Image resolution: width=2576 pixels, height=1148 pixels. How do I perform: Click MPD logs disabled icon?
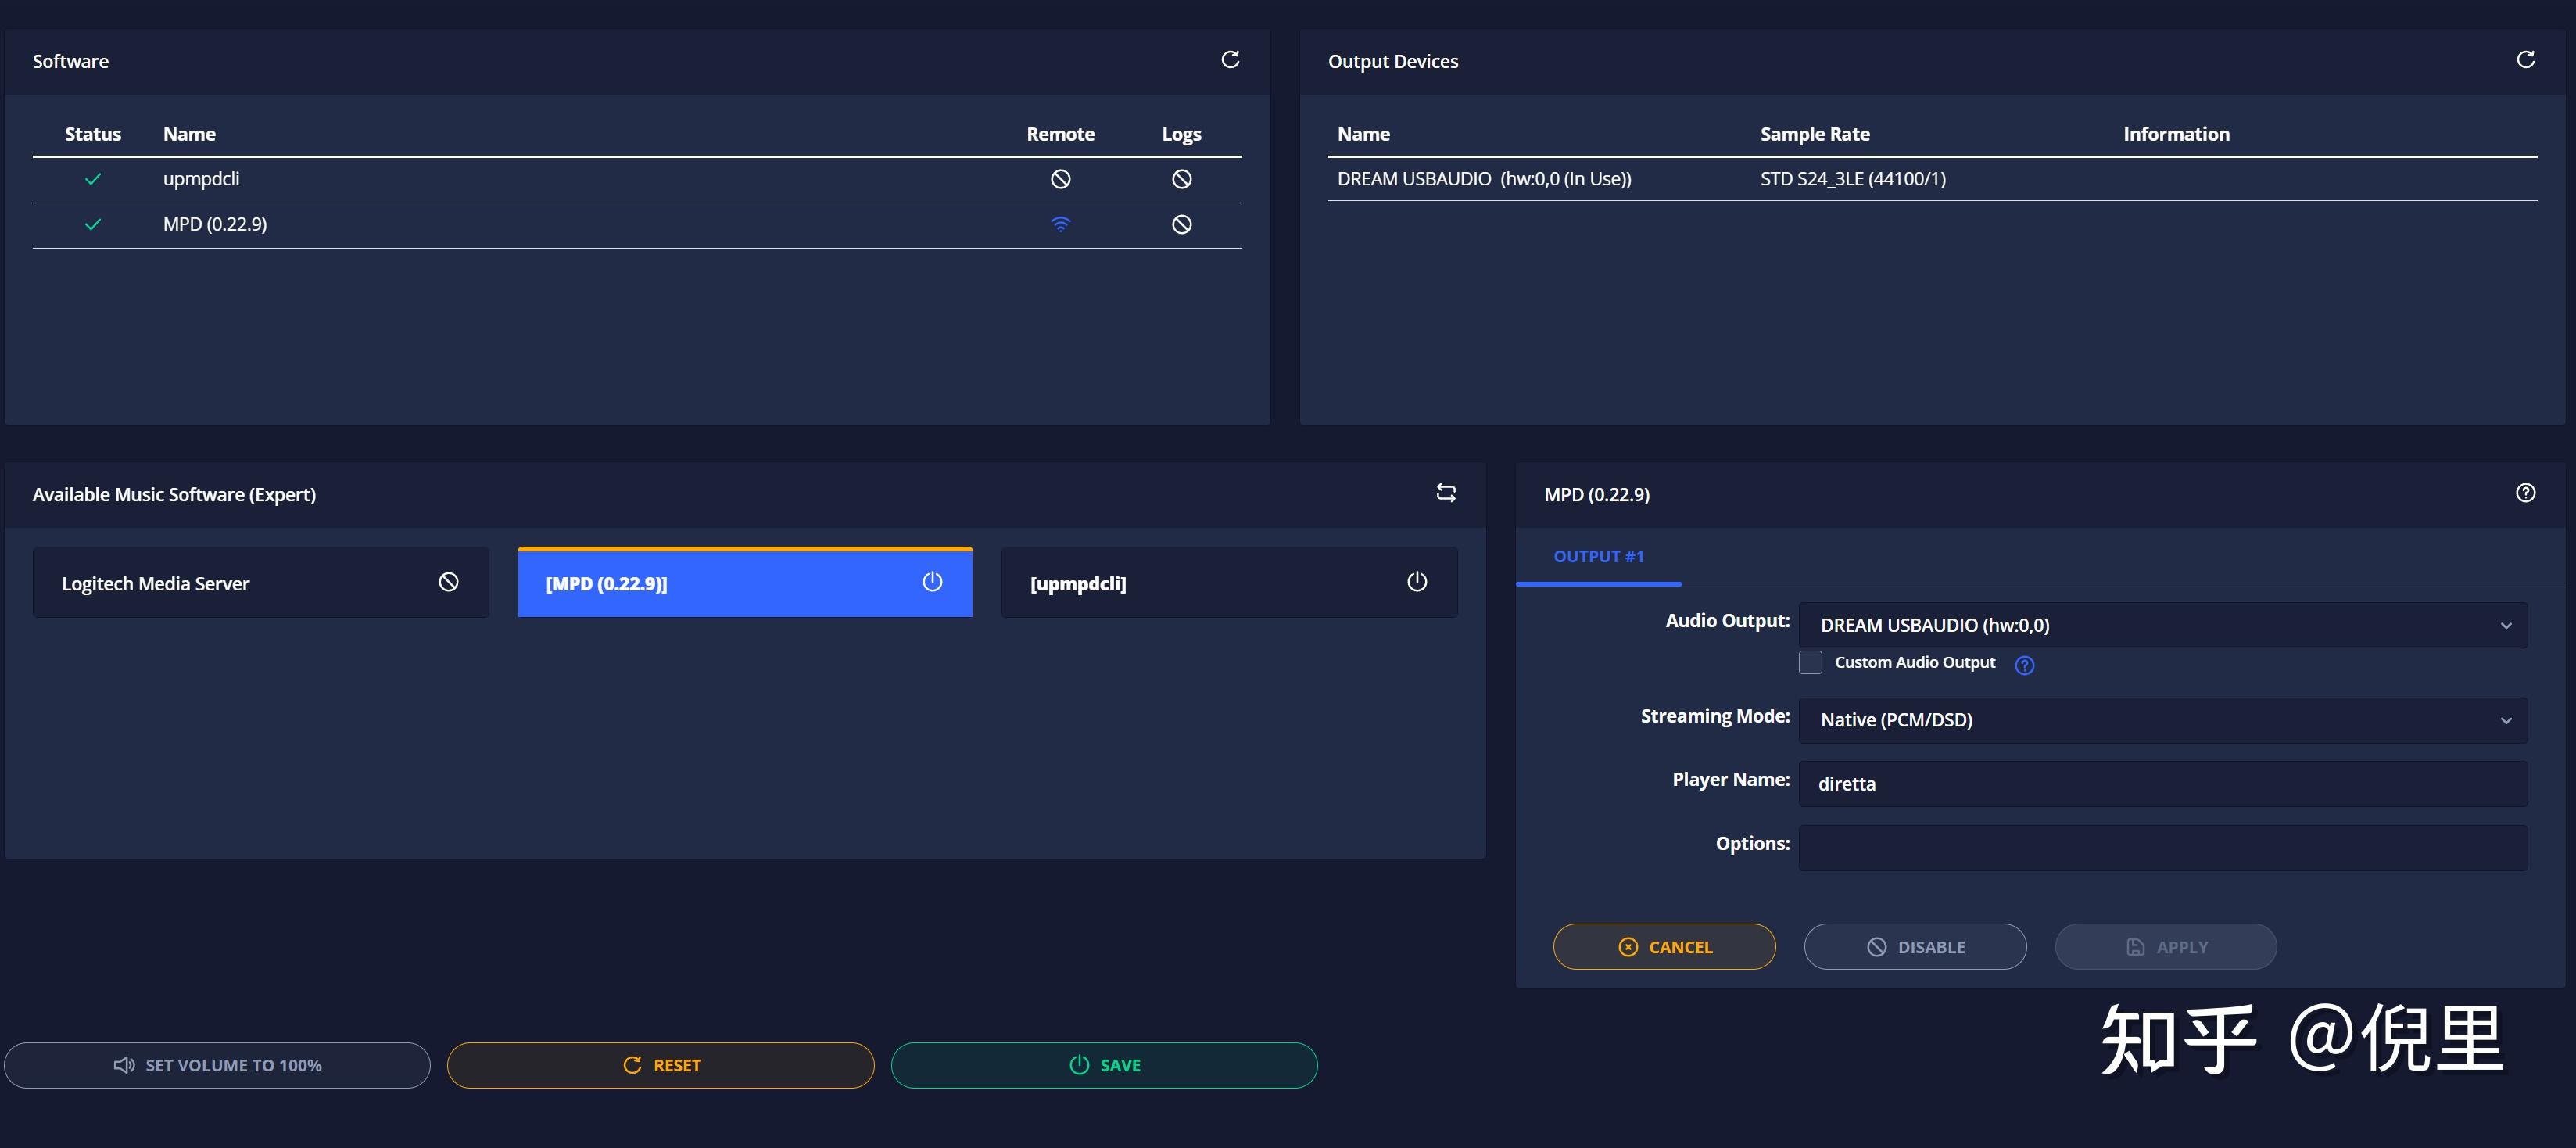coord(1181,224)
